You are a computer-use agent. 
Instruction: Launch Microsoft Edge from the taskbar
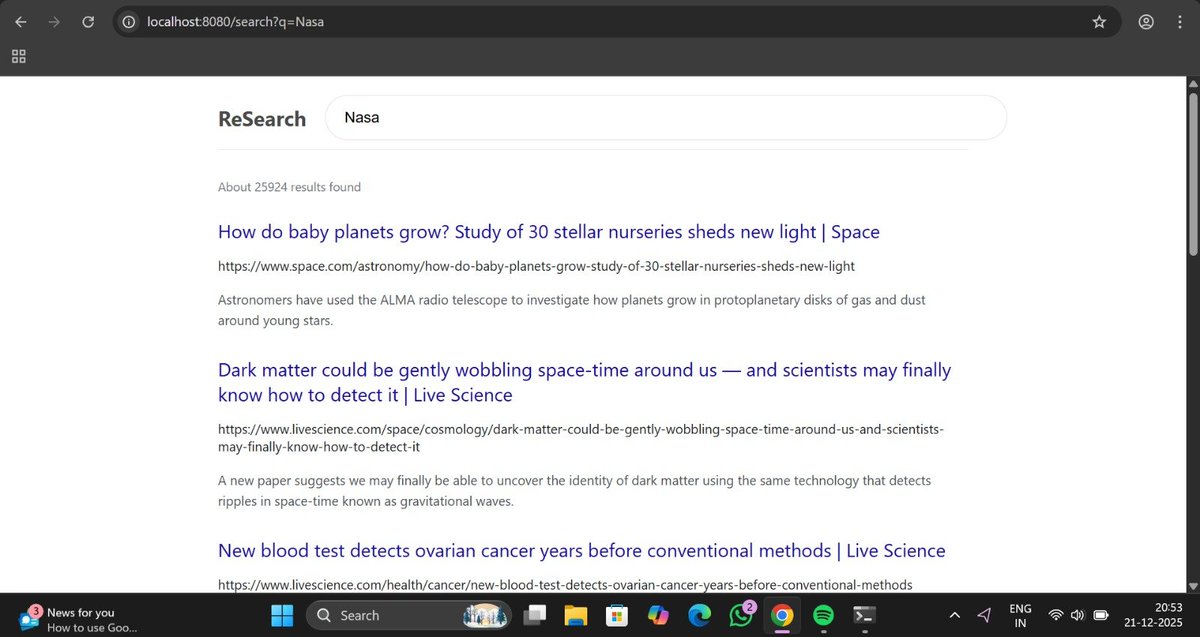(x=699, y=615)
